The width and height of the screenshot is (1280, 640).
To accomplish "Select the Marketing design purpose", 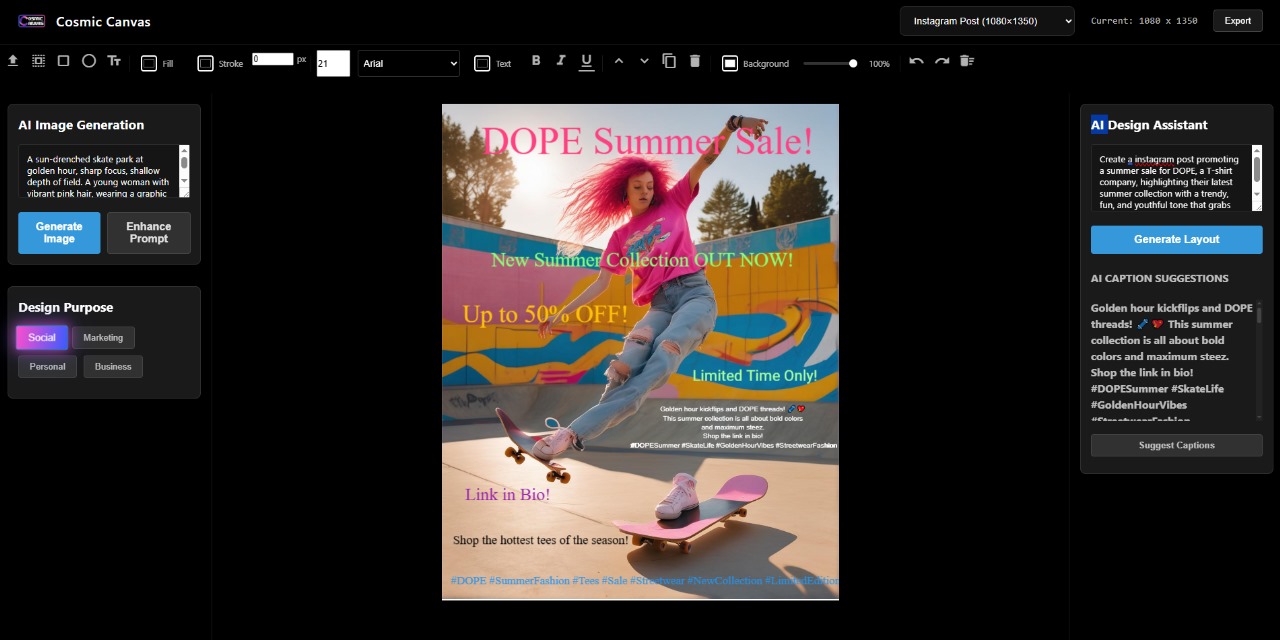I will click(103, 338).
